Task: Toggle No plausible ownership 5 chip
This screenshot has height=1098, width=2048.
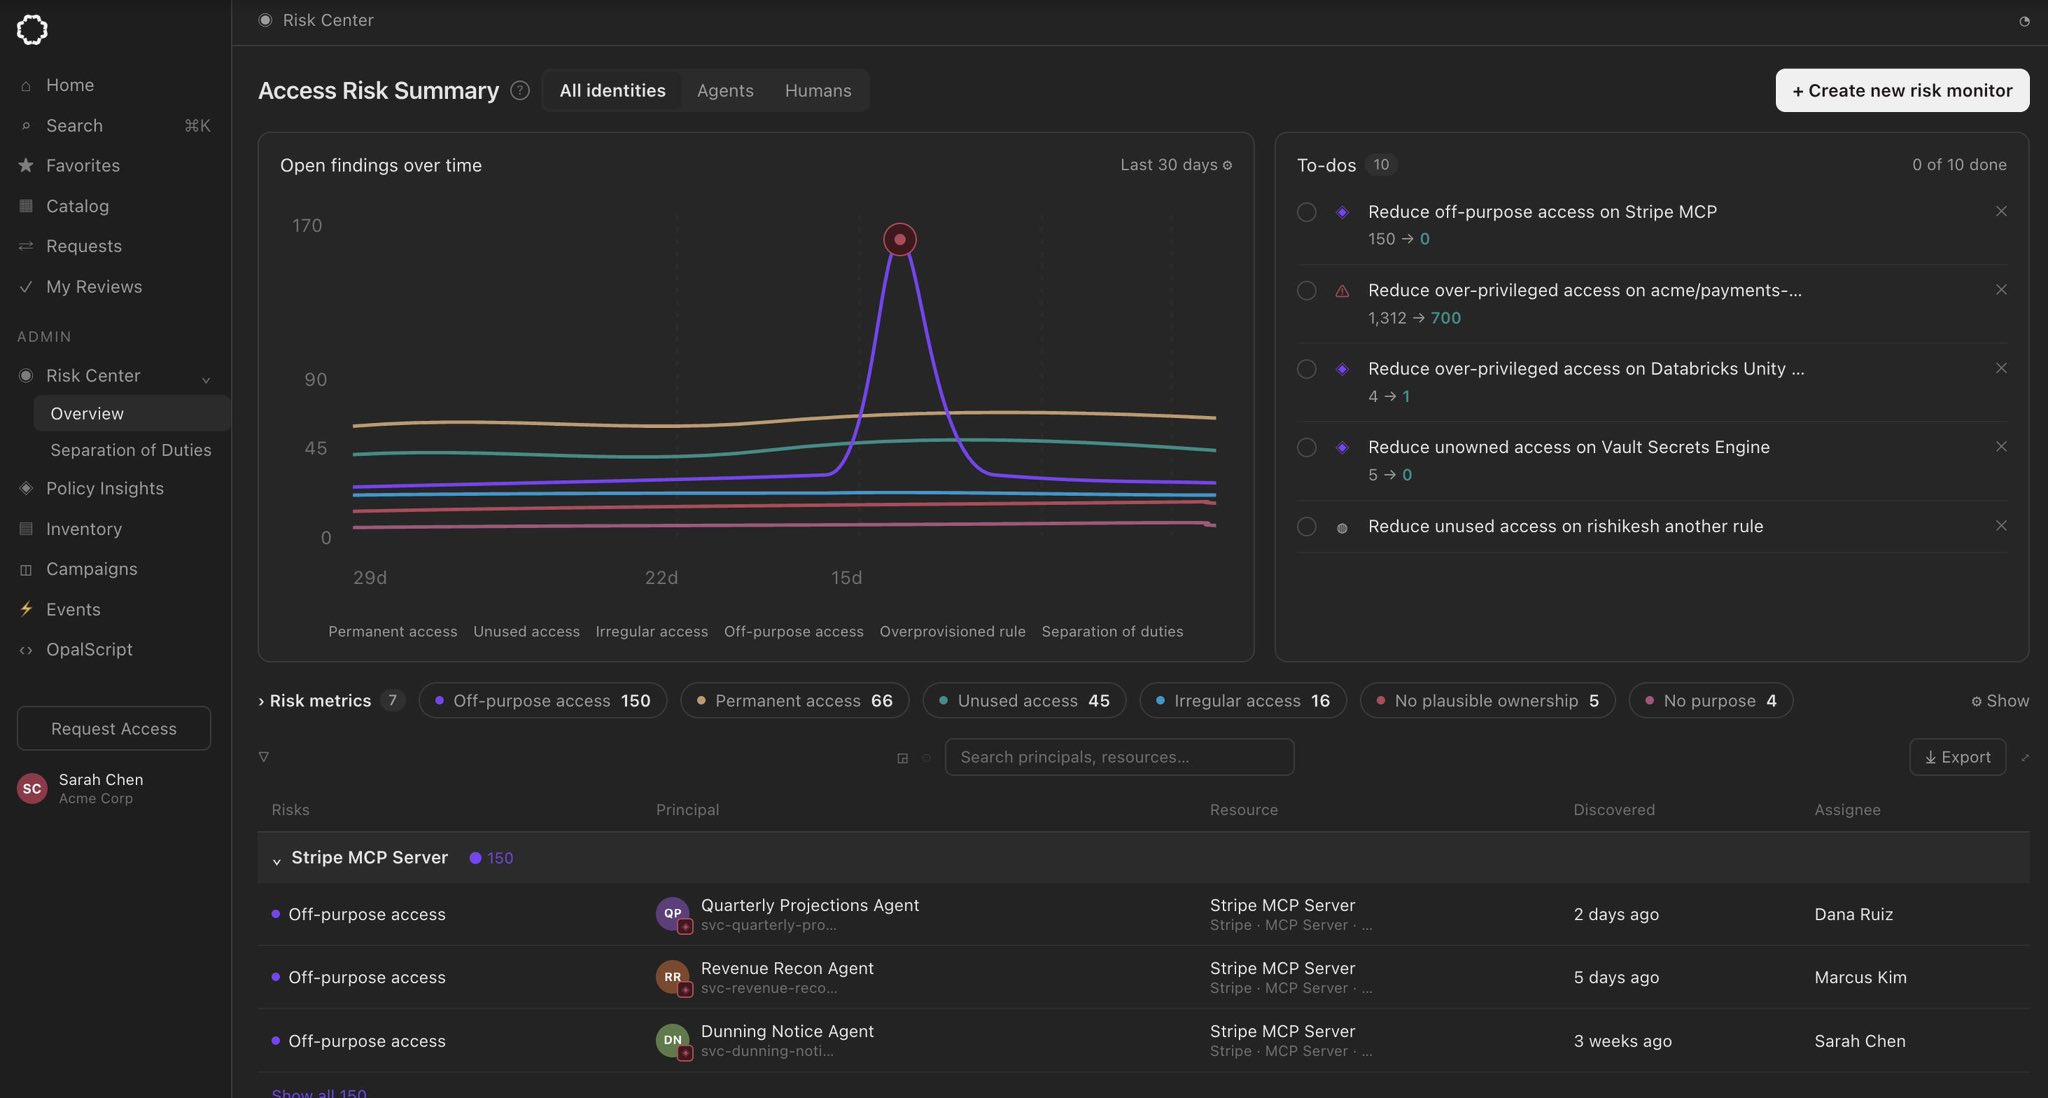Action: (x=1488, y=700)
